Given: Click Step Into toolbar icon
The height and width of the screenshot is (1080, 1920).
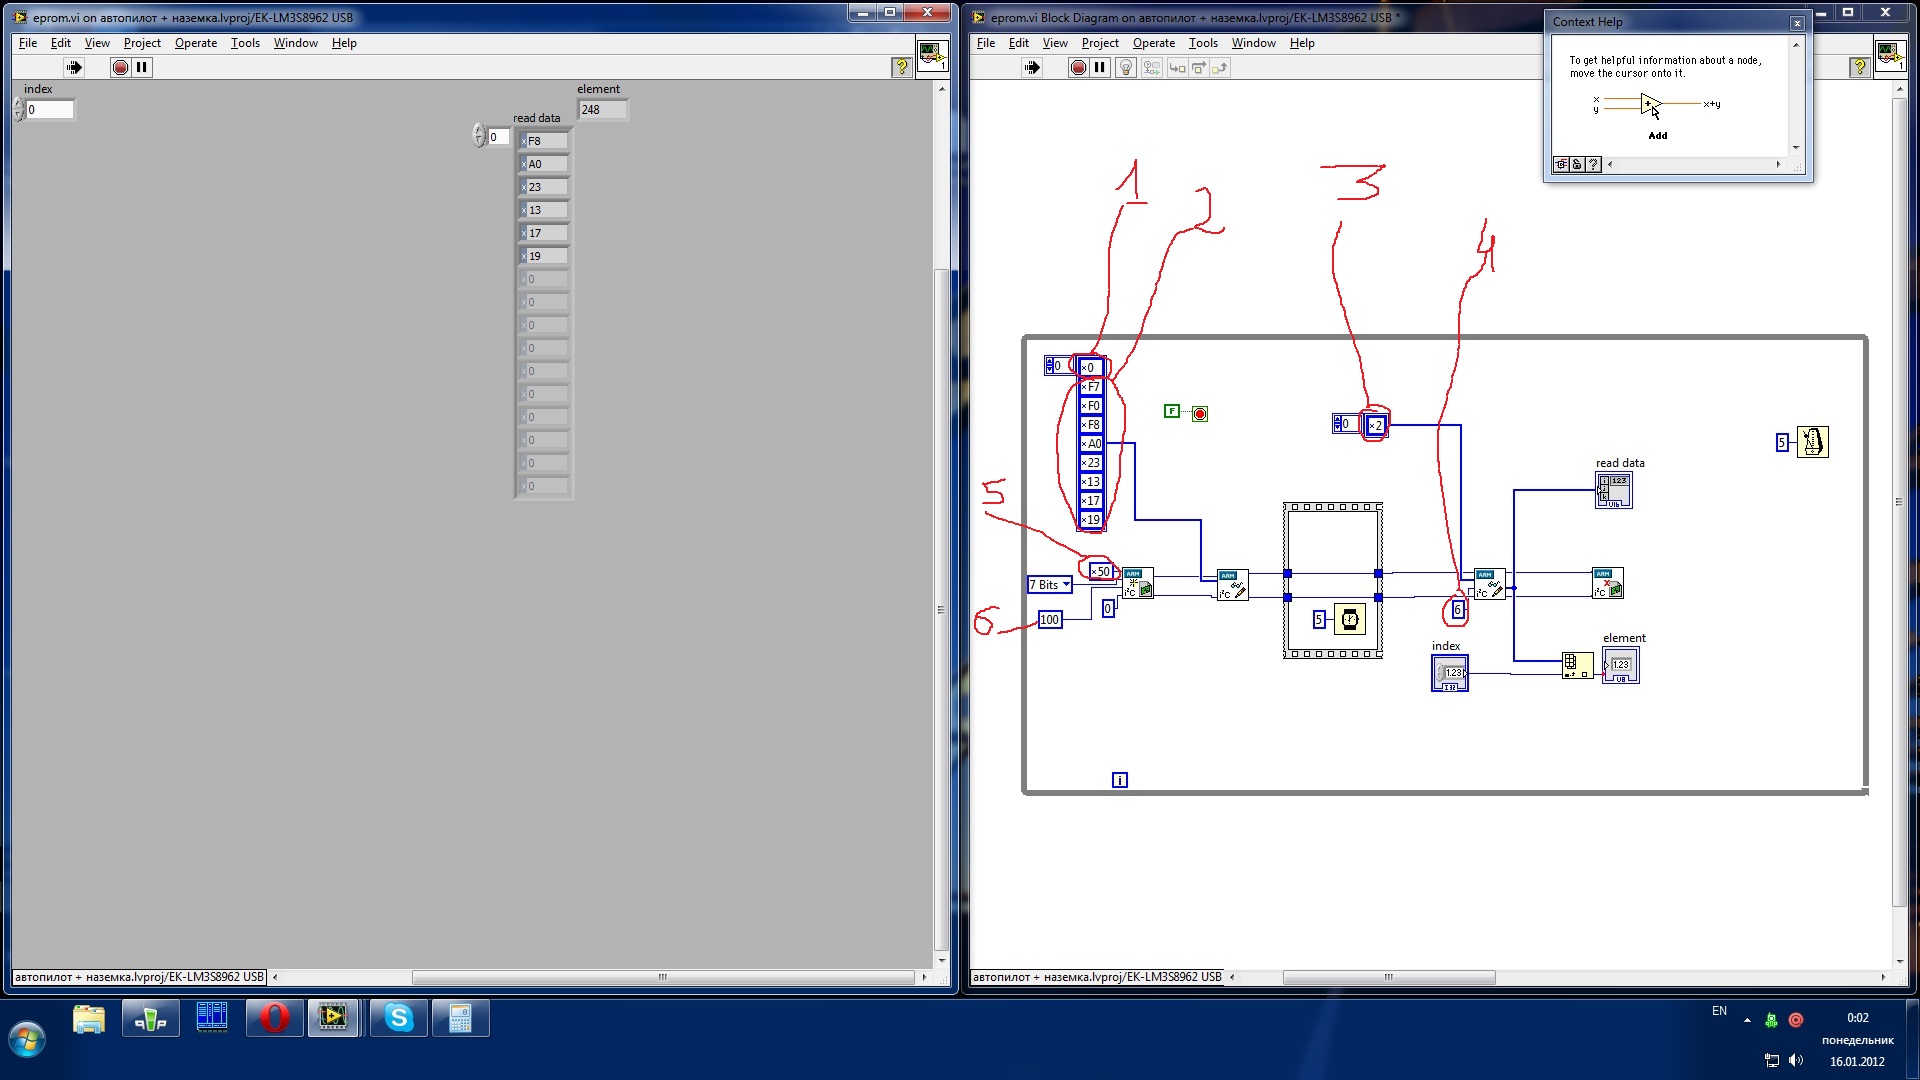Looking at the screenshot, I should (x=1177, y=67).
